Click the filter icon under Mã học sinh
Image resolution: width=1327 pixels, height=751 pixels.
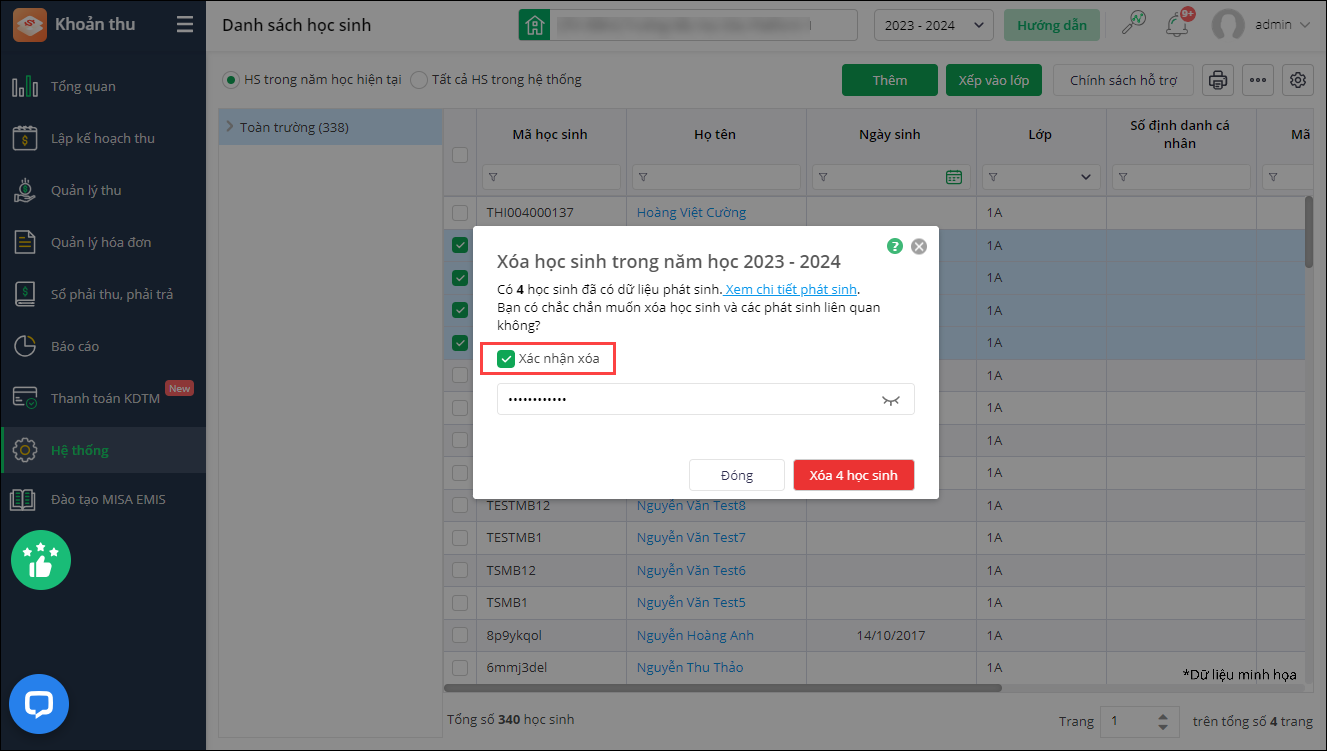pos(493,177)
